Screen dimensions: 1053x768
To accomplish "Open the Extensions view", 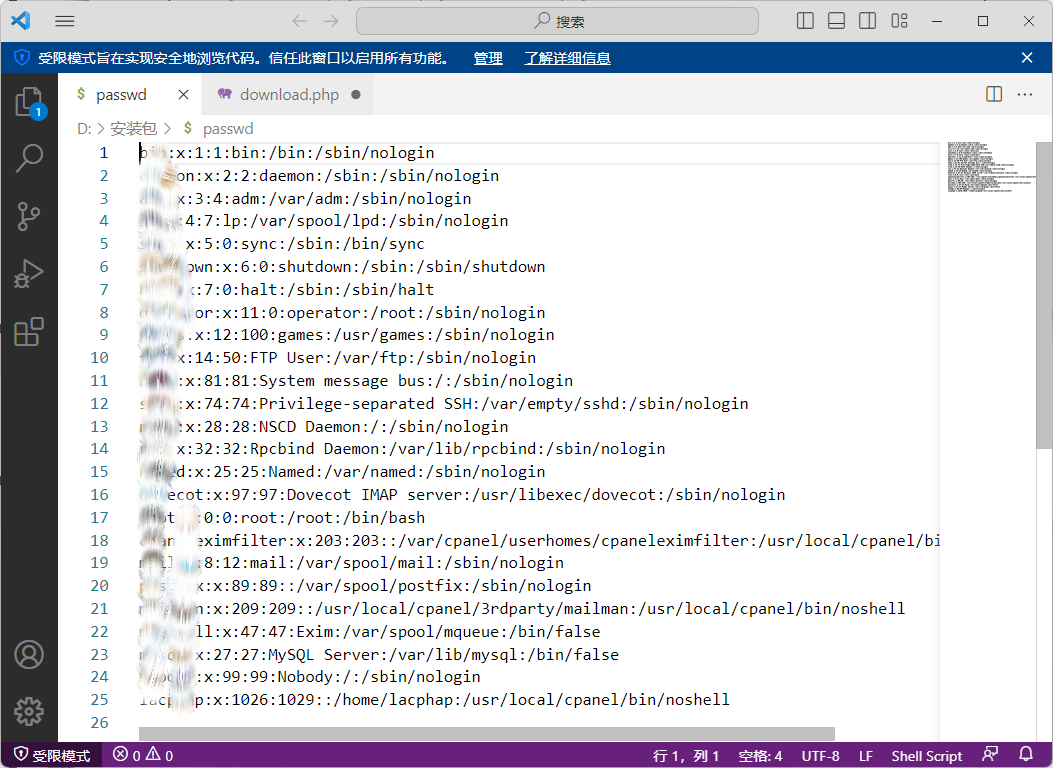I will coord(29,332).
